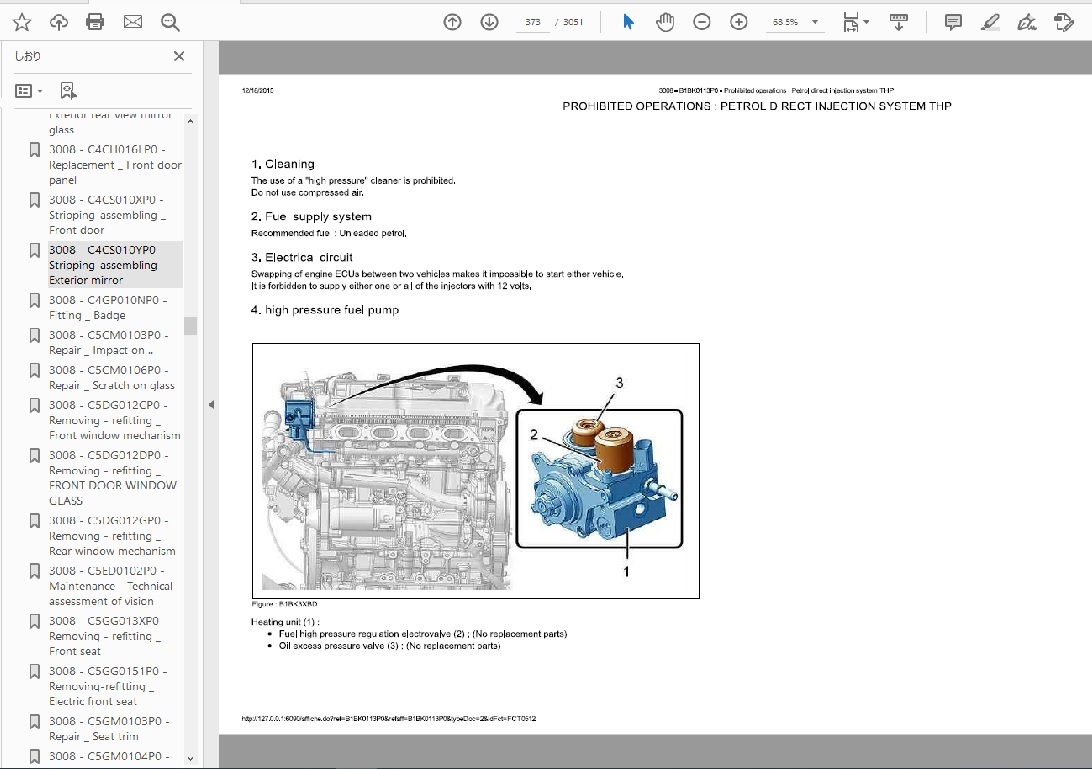Open bookmark C5DG012DP0 FRONT DOOR WINDOW GLASS
1092x769 pixels.
pos(113,477)
